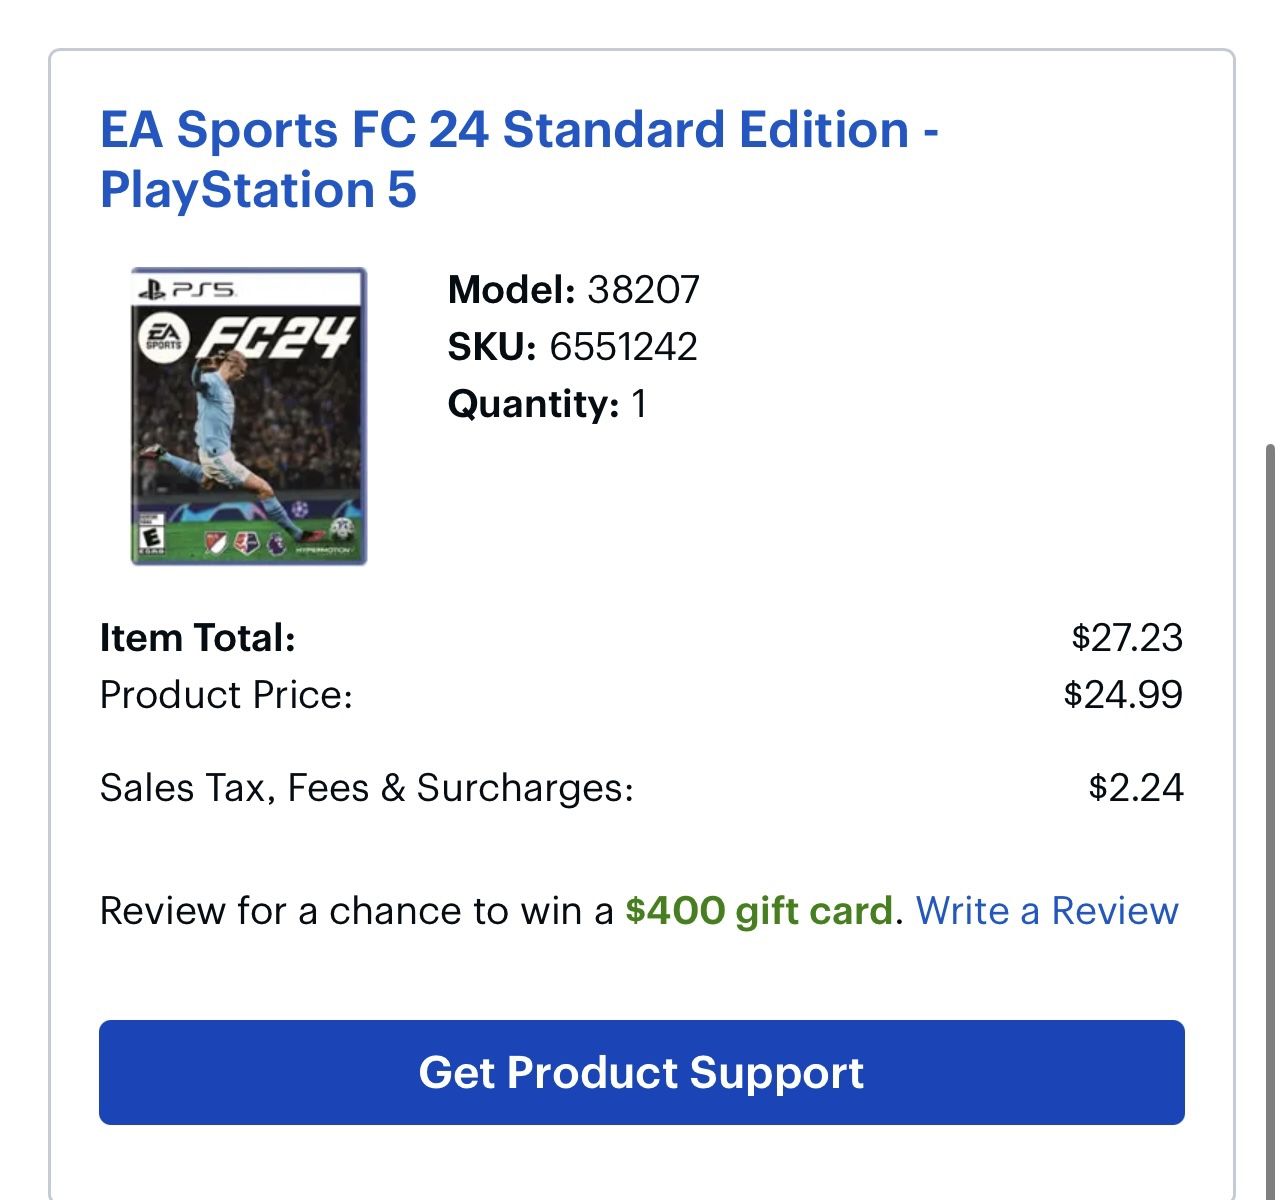This screenshot has height=1200, width=1284.
Task: Select the Item Total amount $27.23
Action: 1129,637
